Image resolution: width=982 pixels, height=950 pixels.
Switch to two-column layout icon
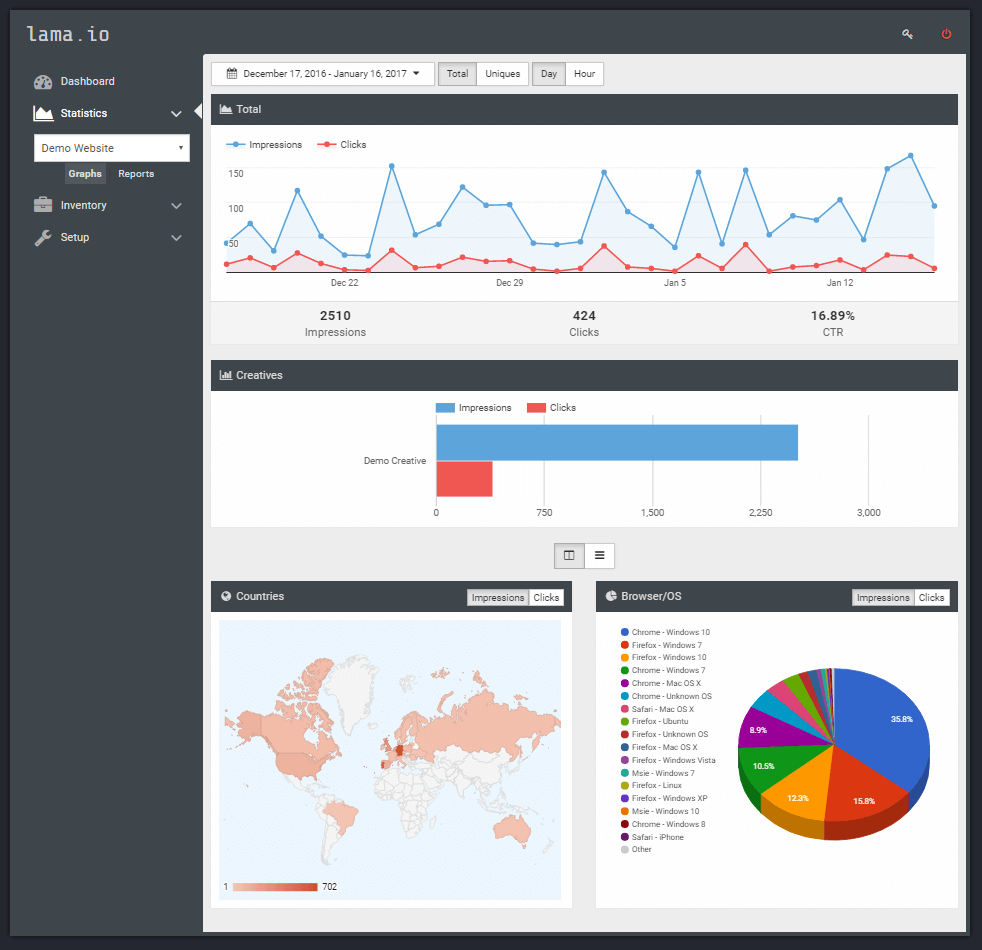pyautogui.click(x=569, y=555)
